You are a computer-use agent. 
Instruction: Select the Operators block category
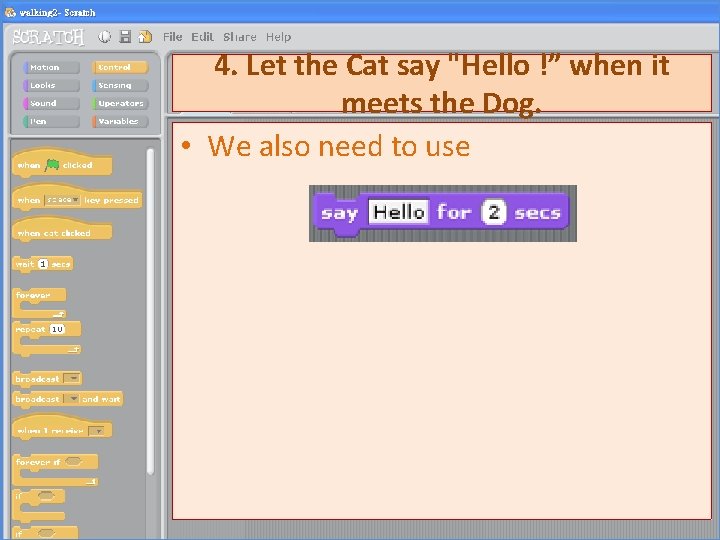click(x=120, y=103)
